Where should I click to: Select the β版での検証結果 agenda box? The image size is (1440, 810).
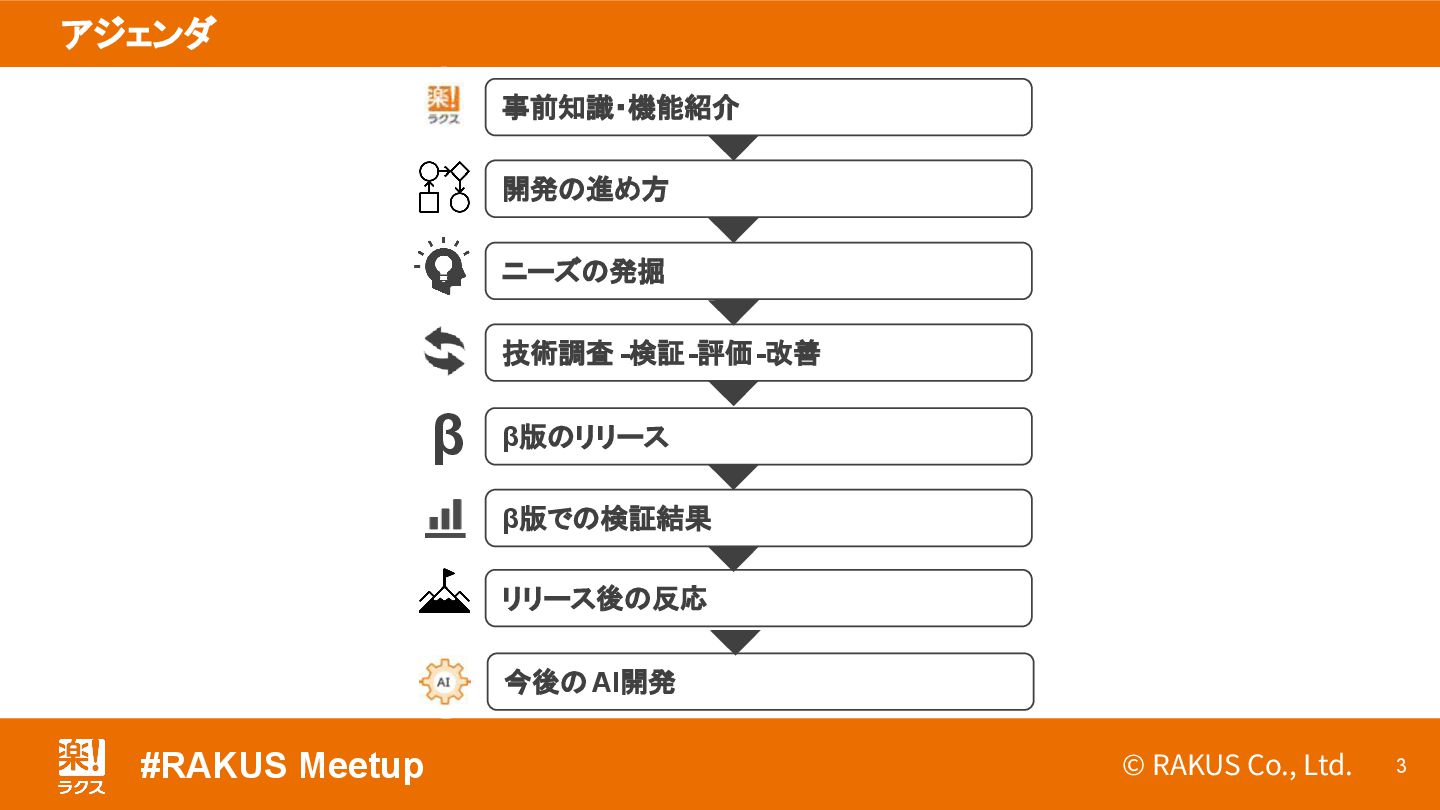pyautogui.click(x=758, y=518)
